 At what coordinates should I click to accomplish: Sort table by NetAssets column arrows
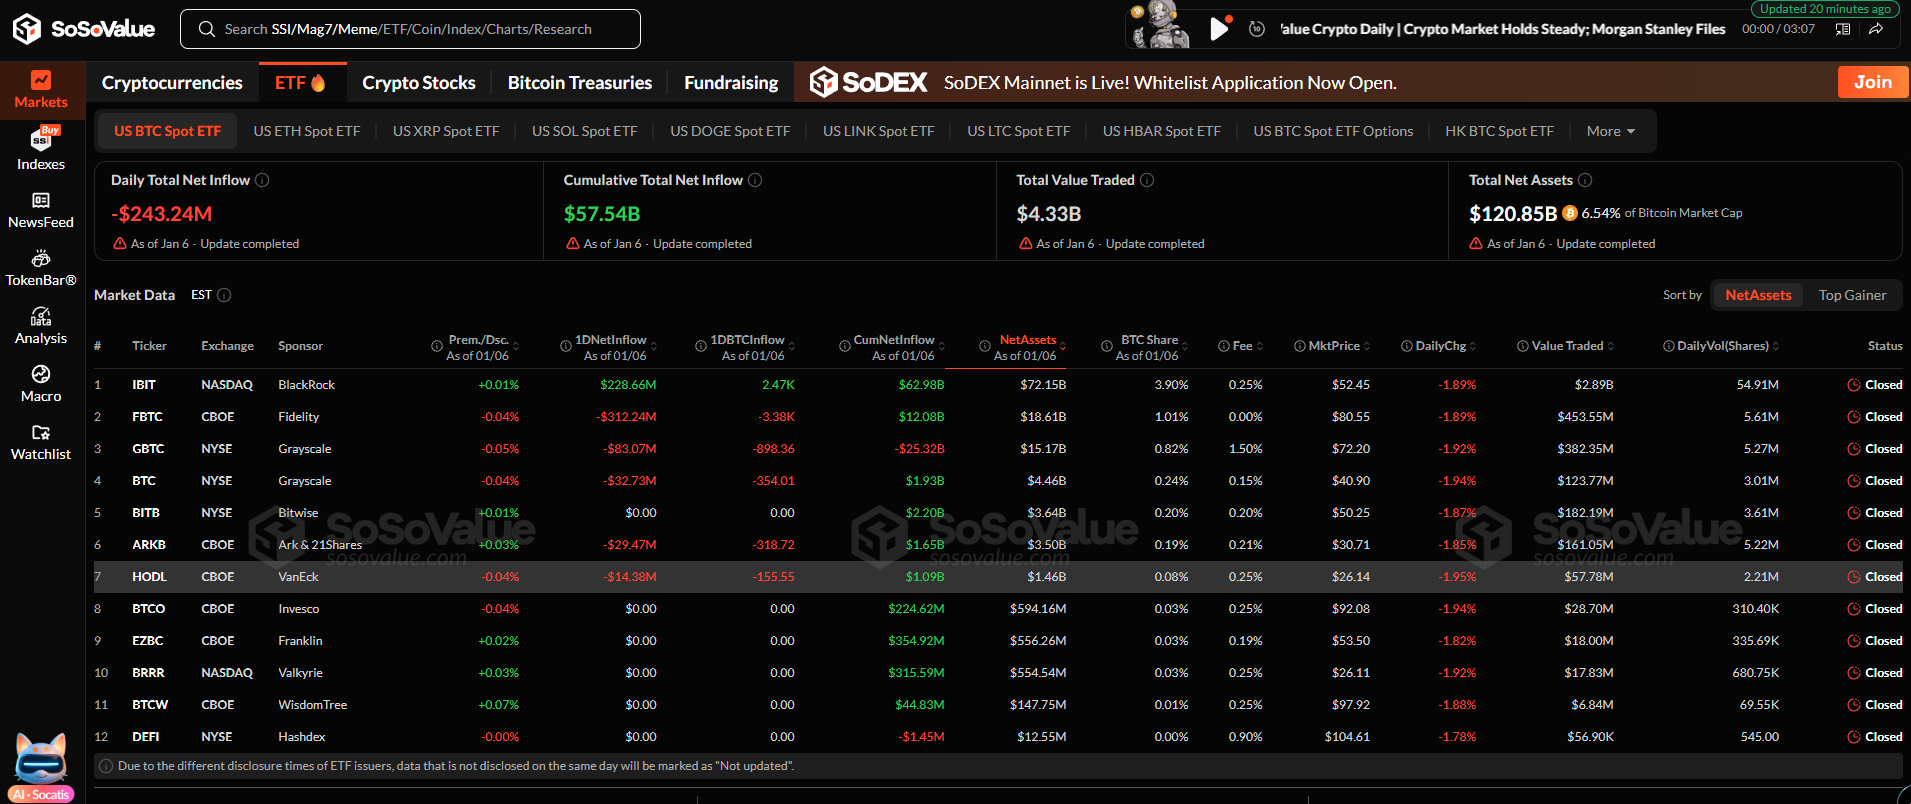click(1063, 346)
